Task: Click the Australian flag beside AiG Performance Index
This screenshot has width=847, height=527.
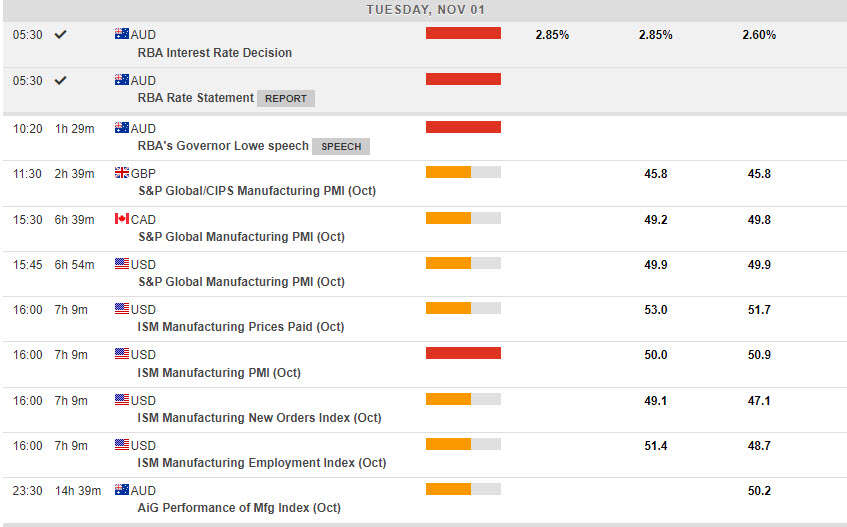Action: pos(122,490)
